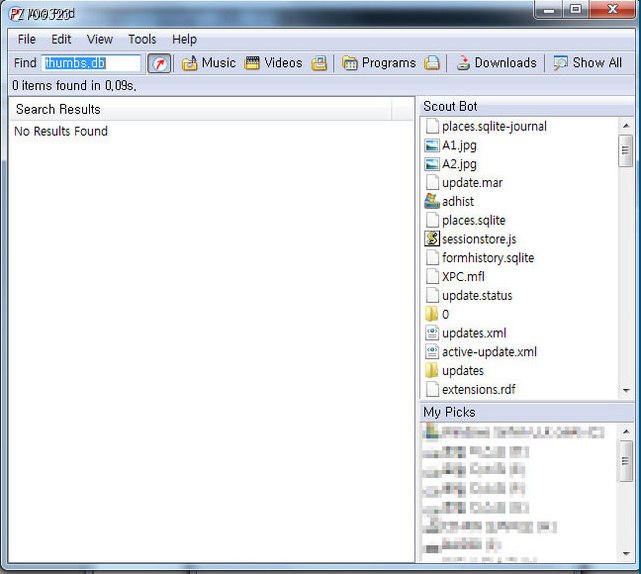Open the File menu
The width and height of the screenshot is (641, 574).
click(26, 39)
